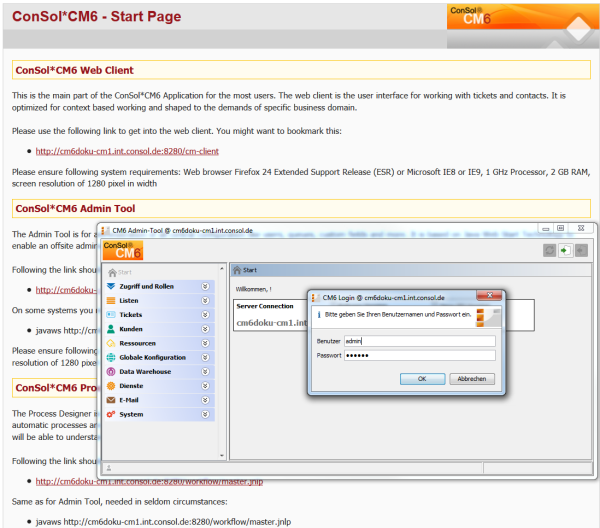Expand the Ressourcen section chevron

point(205,343)
